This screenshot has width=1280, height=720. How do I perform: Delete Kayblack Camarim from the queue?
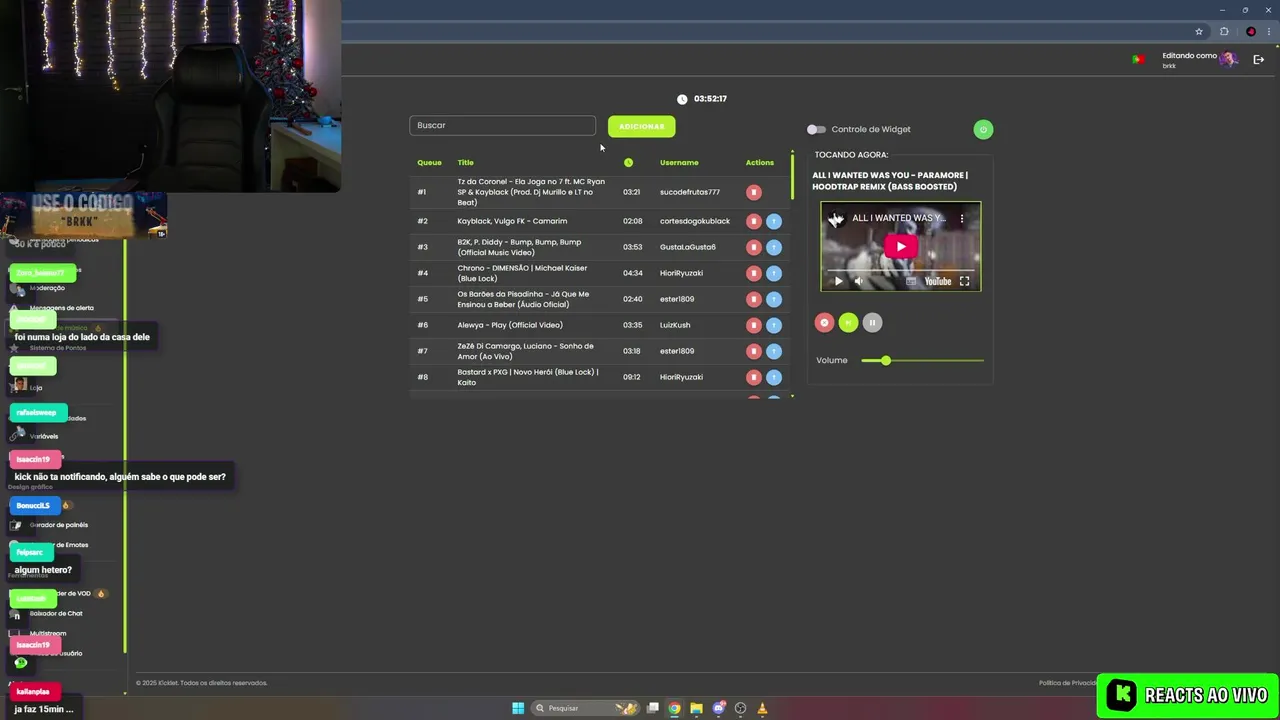click(754, 221)
